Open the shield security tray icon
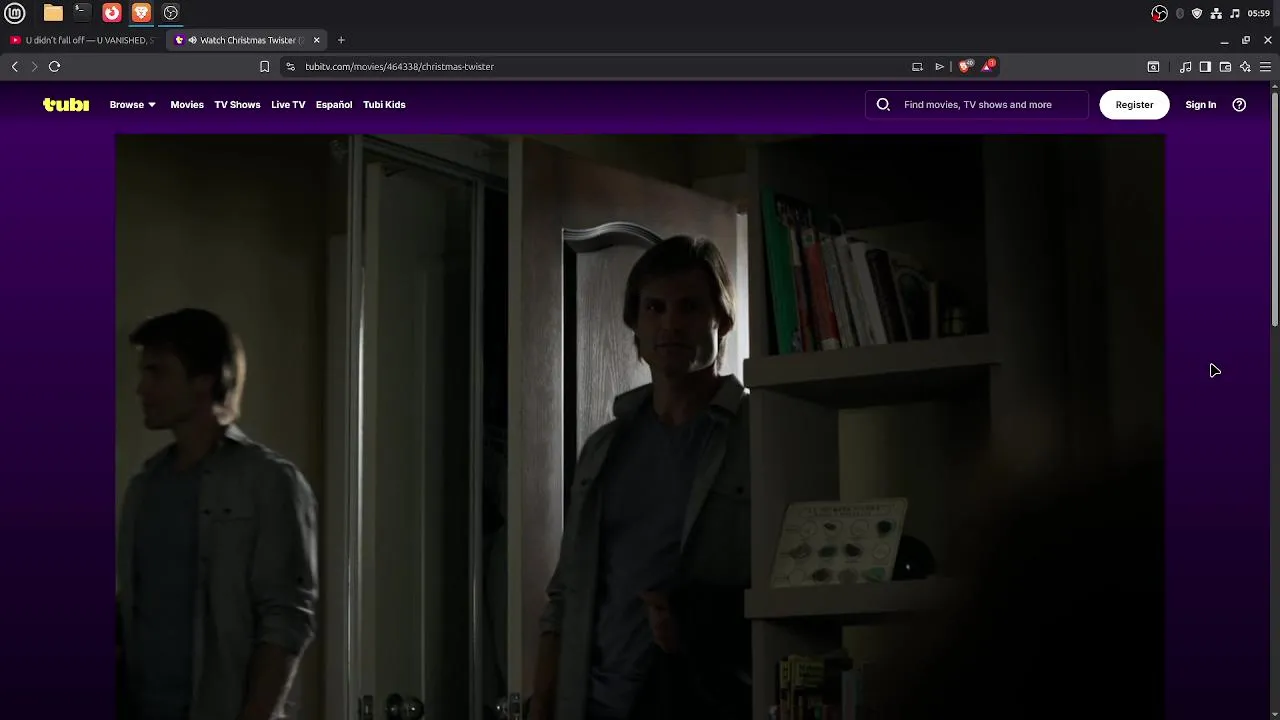 coord(1197,13)
